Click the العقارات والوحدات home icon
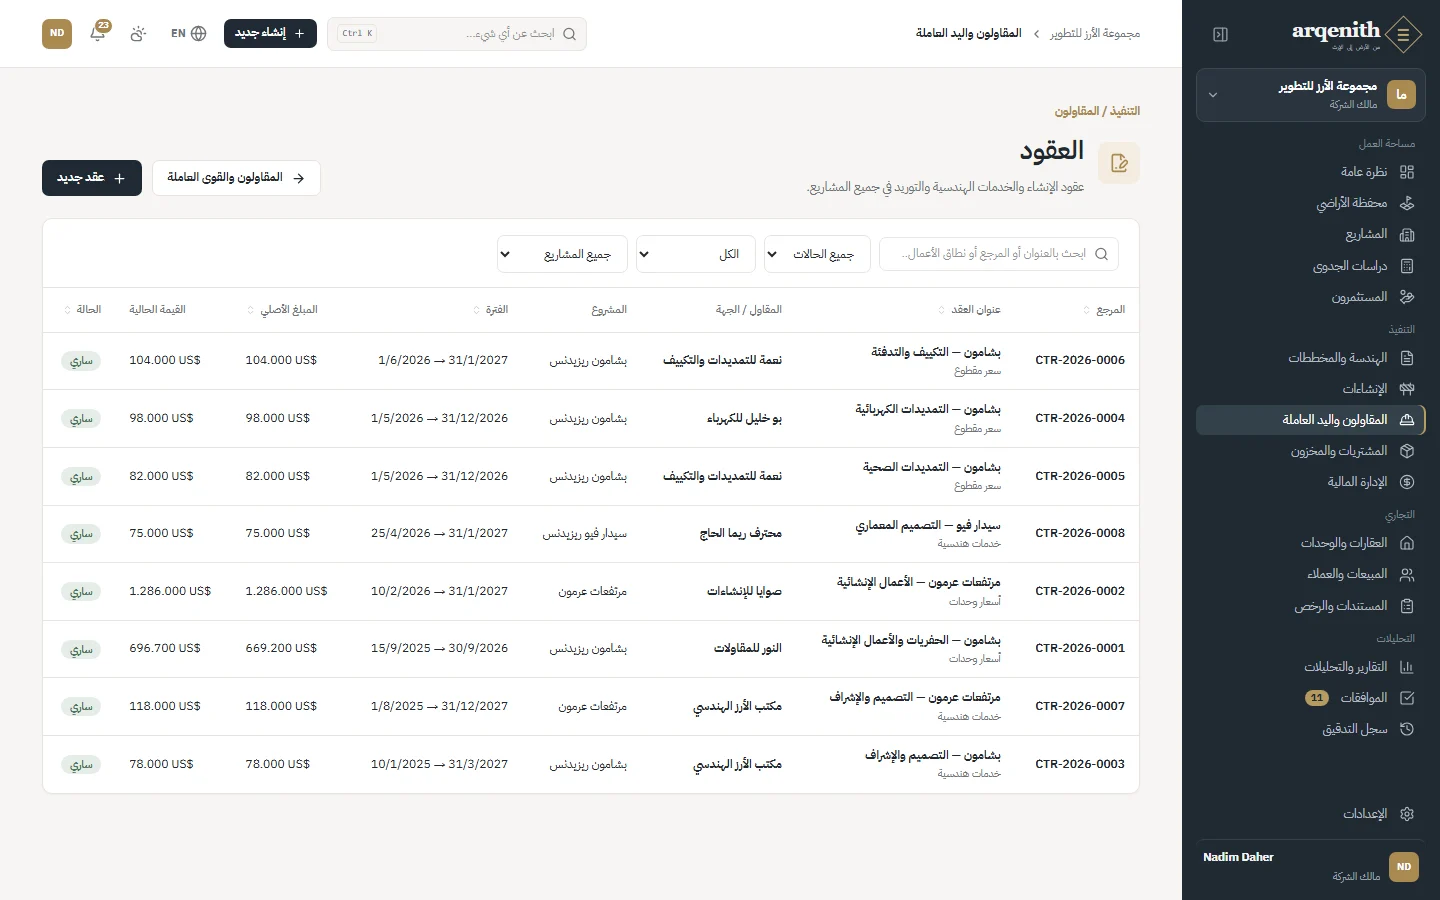The height and width of the screenshot is (900, 1440). tap(1407, 543)
